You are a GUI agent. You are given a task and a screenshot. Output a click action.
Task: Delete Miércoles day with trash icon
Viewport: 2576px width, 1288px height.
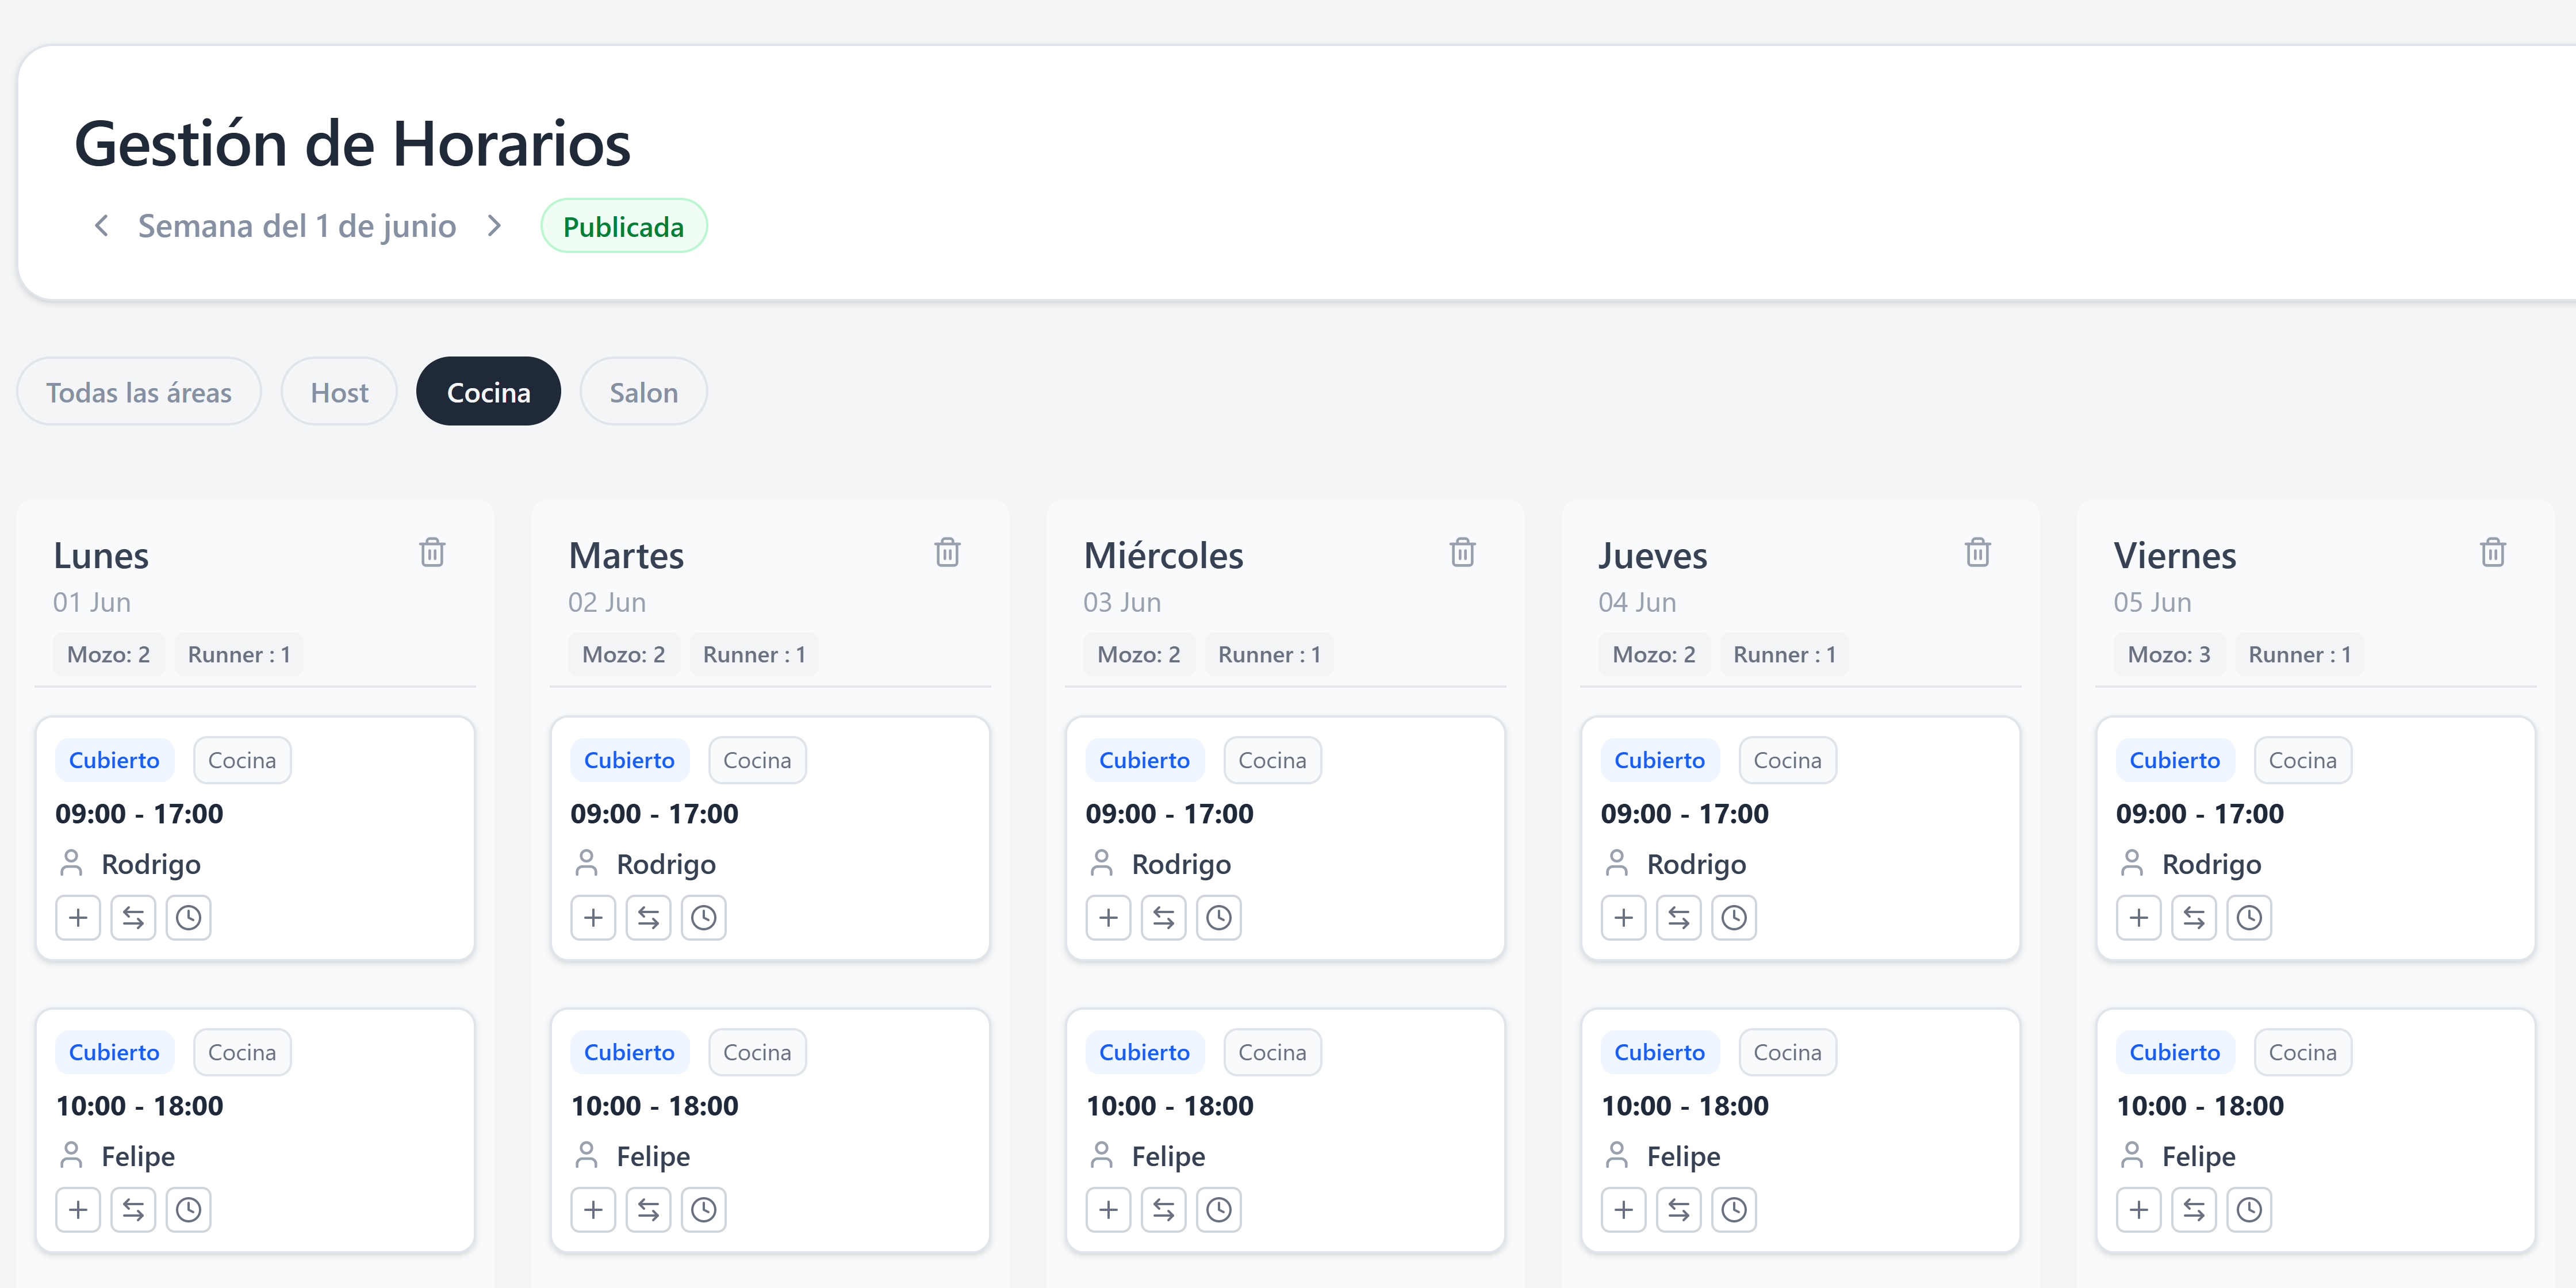coord(1462,552)
